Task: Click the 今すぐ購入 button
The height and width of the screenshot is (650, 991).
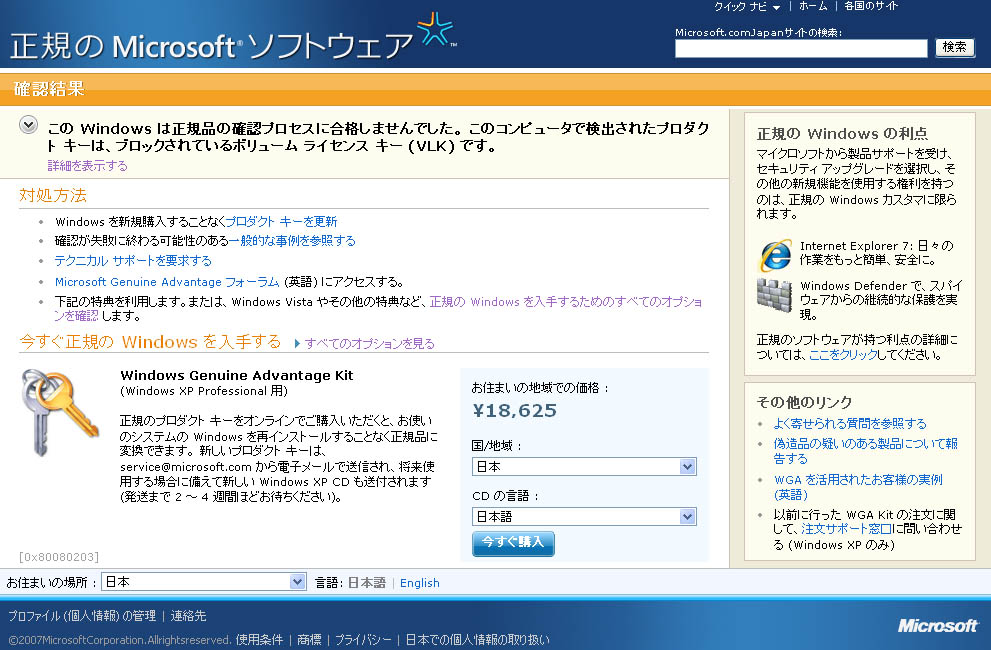Action: (513, 543)
